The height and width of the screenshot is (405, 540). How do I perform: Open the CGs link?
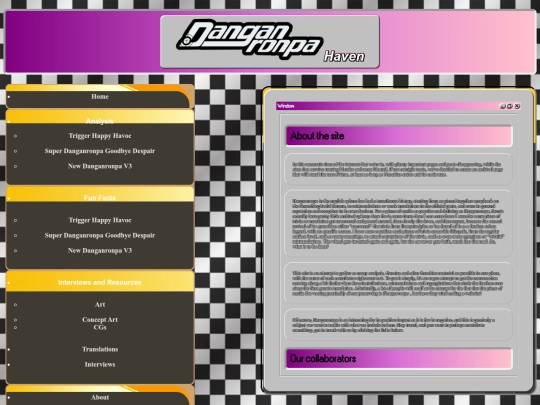100,327
